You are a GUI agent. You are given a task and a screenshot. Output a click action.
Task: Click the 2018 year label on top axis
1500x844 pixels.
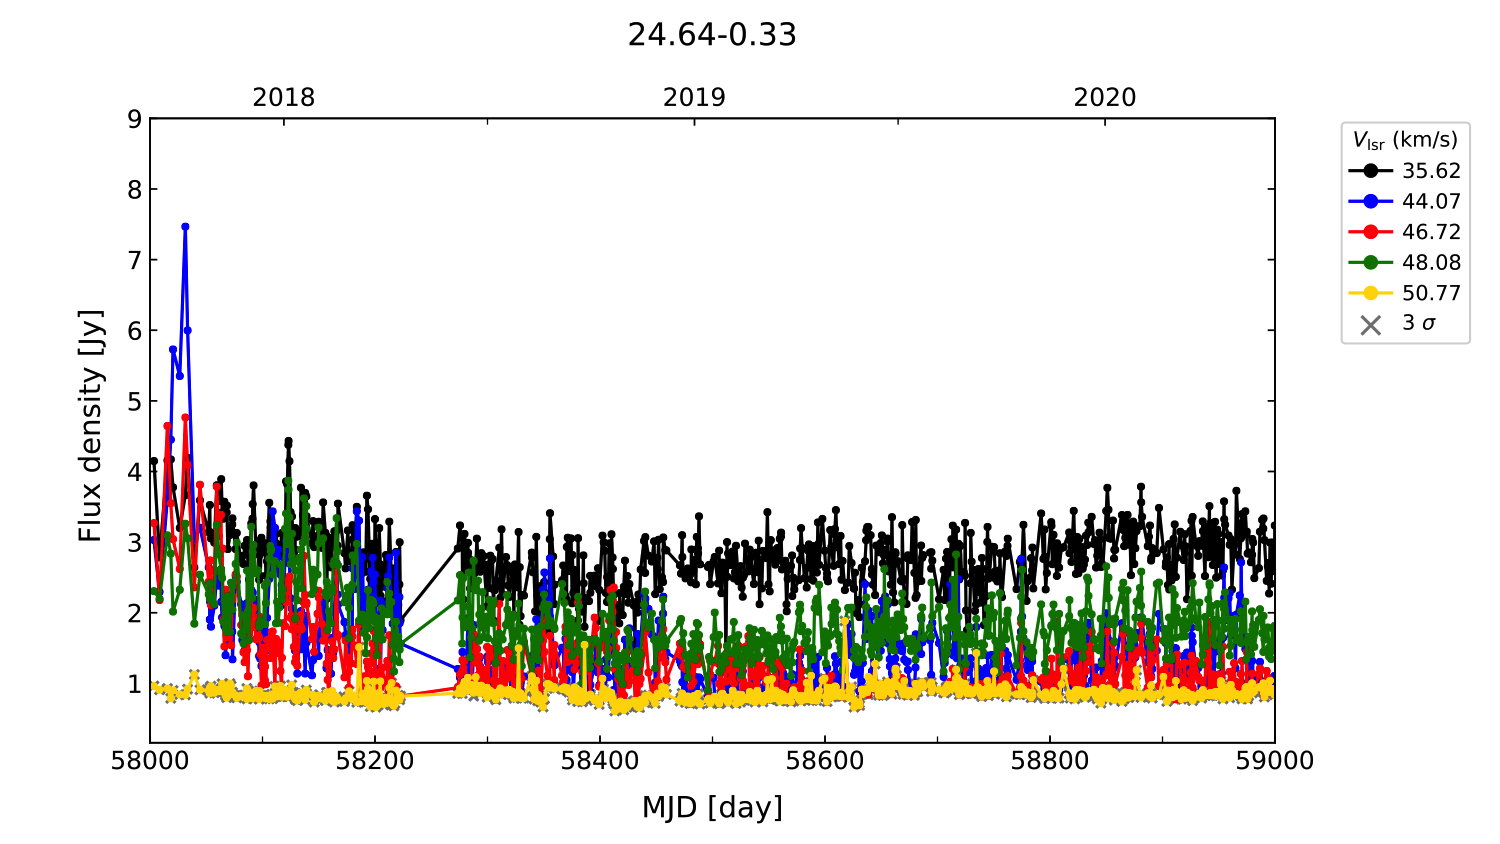[283, 97]
